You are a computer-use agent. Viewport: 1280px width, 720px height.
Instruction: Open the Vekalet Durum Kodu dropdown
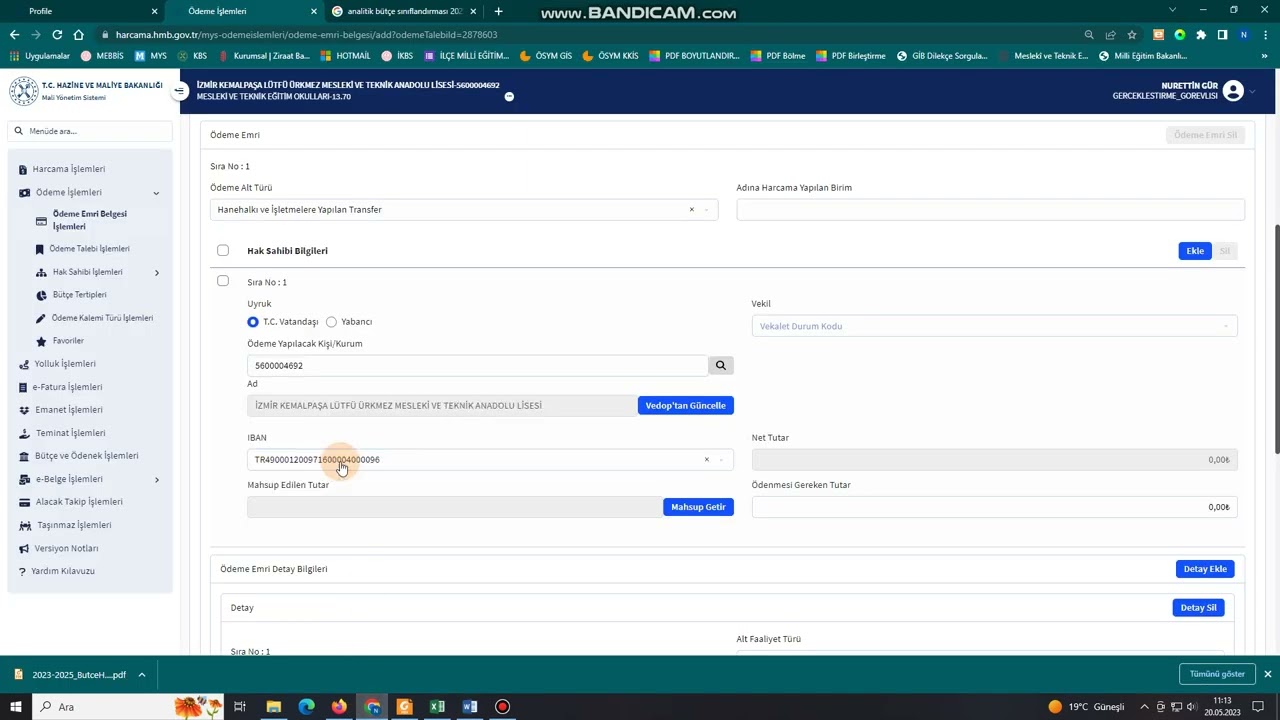[x=994, y=326]
